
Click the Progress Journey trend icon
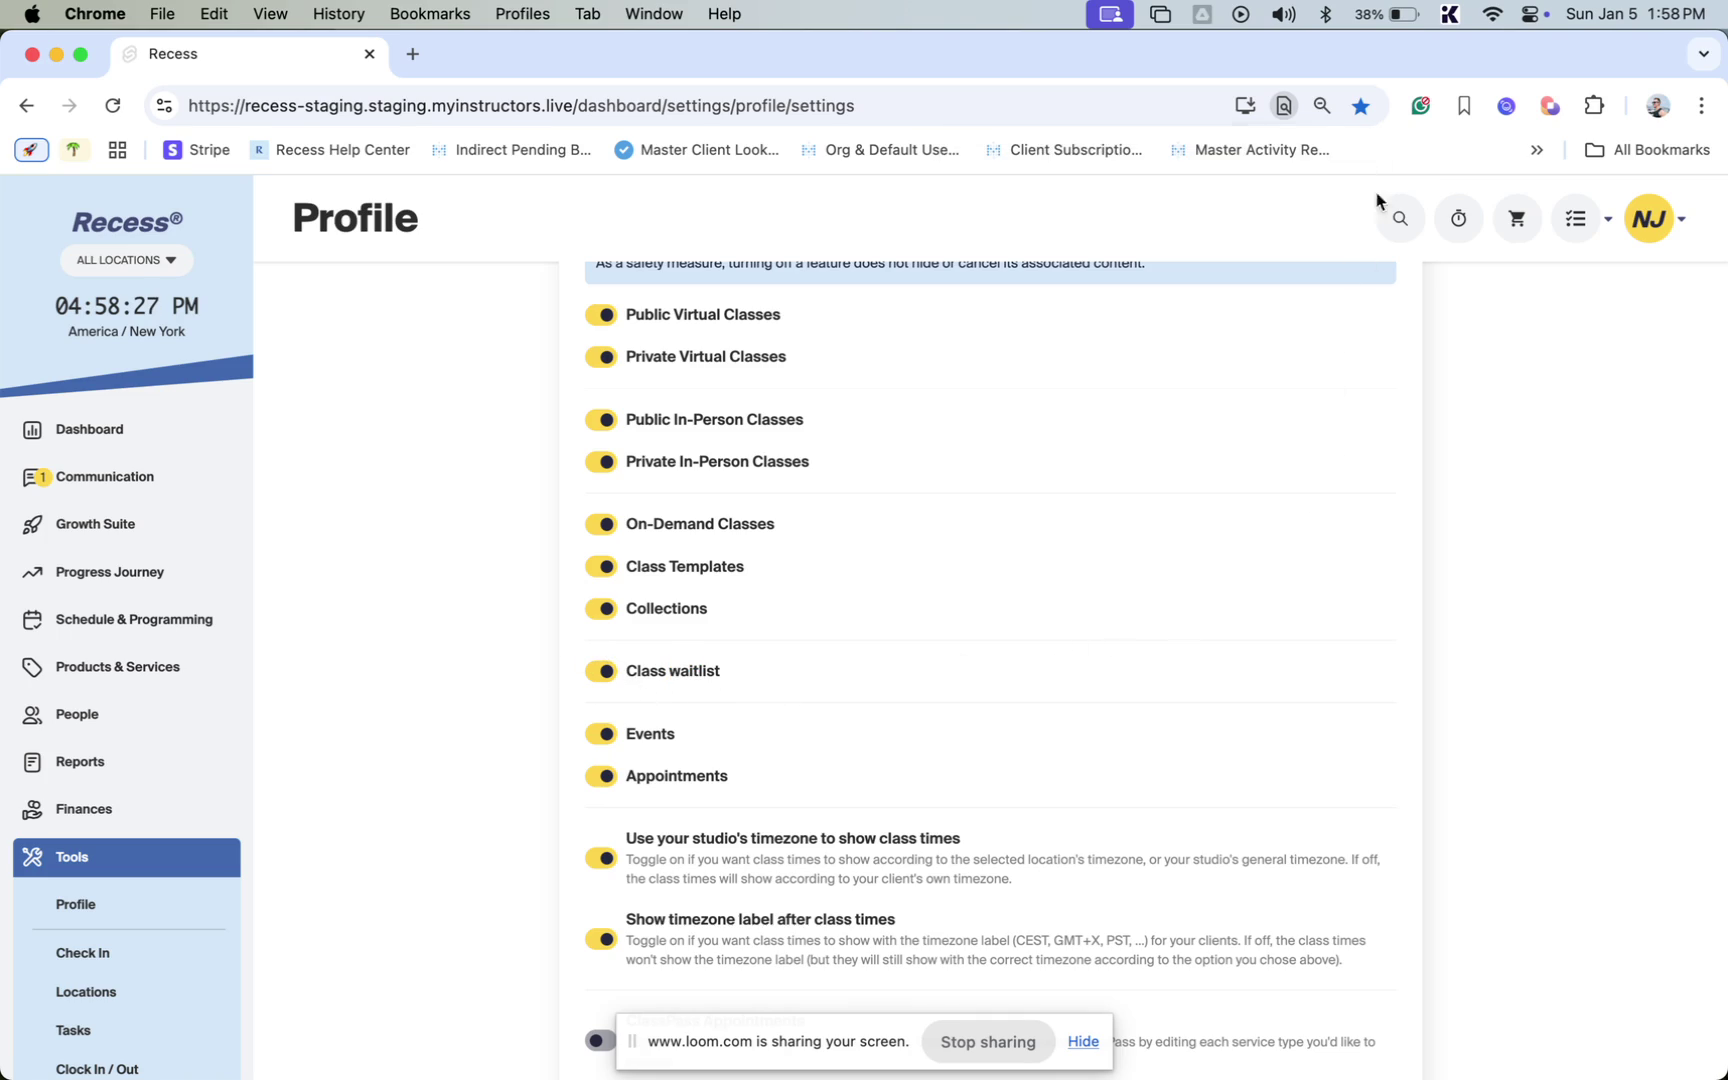click(x=32, y=572)
